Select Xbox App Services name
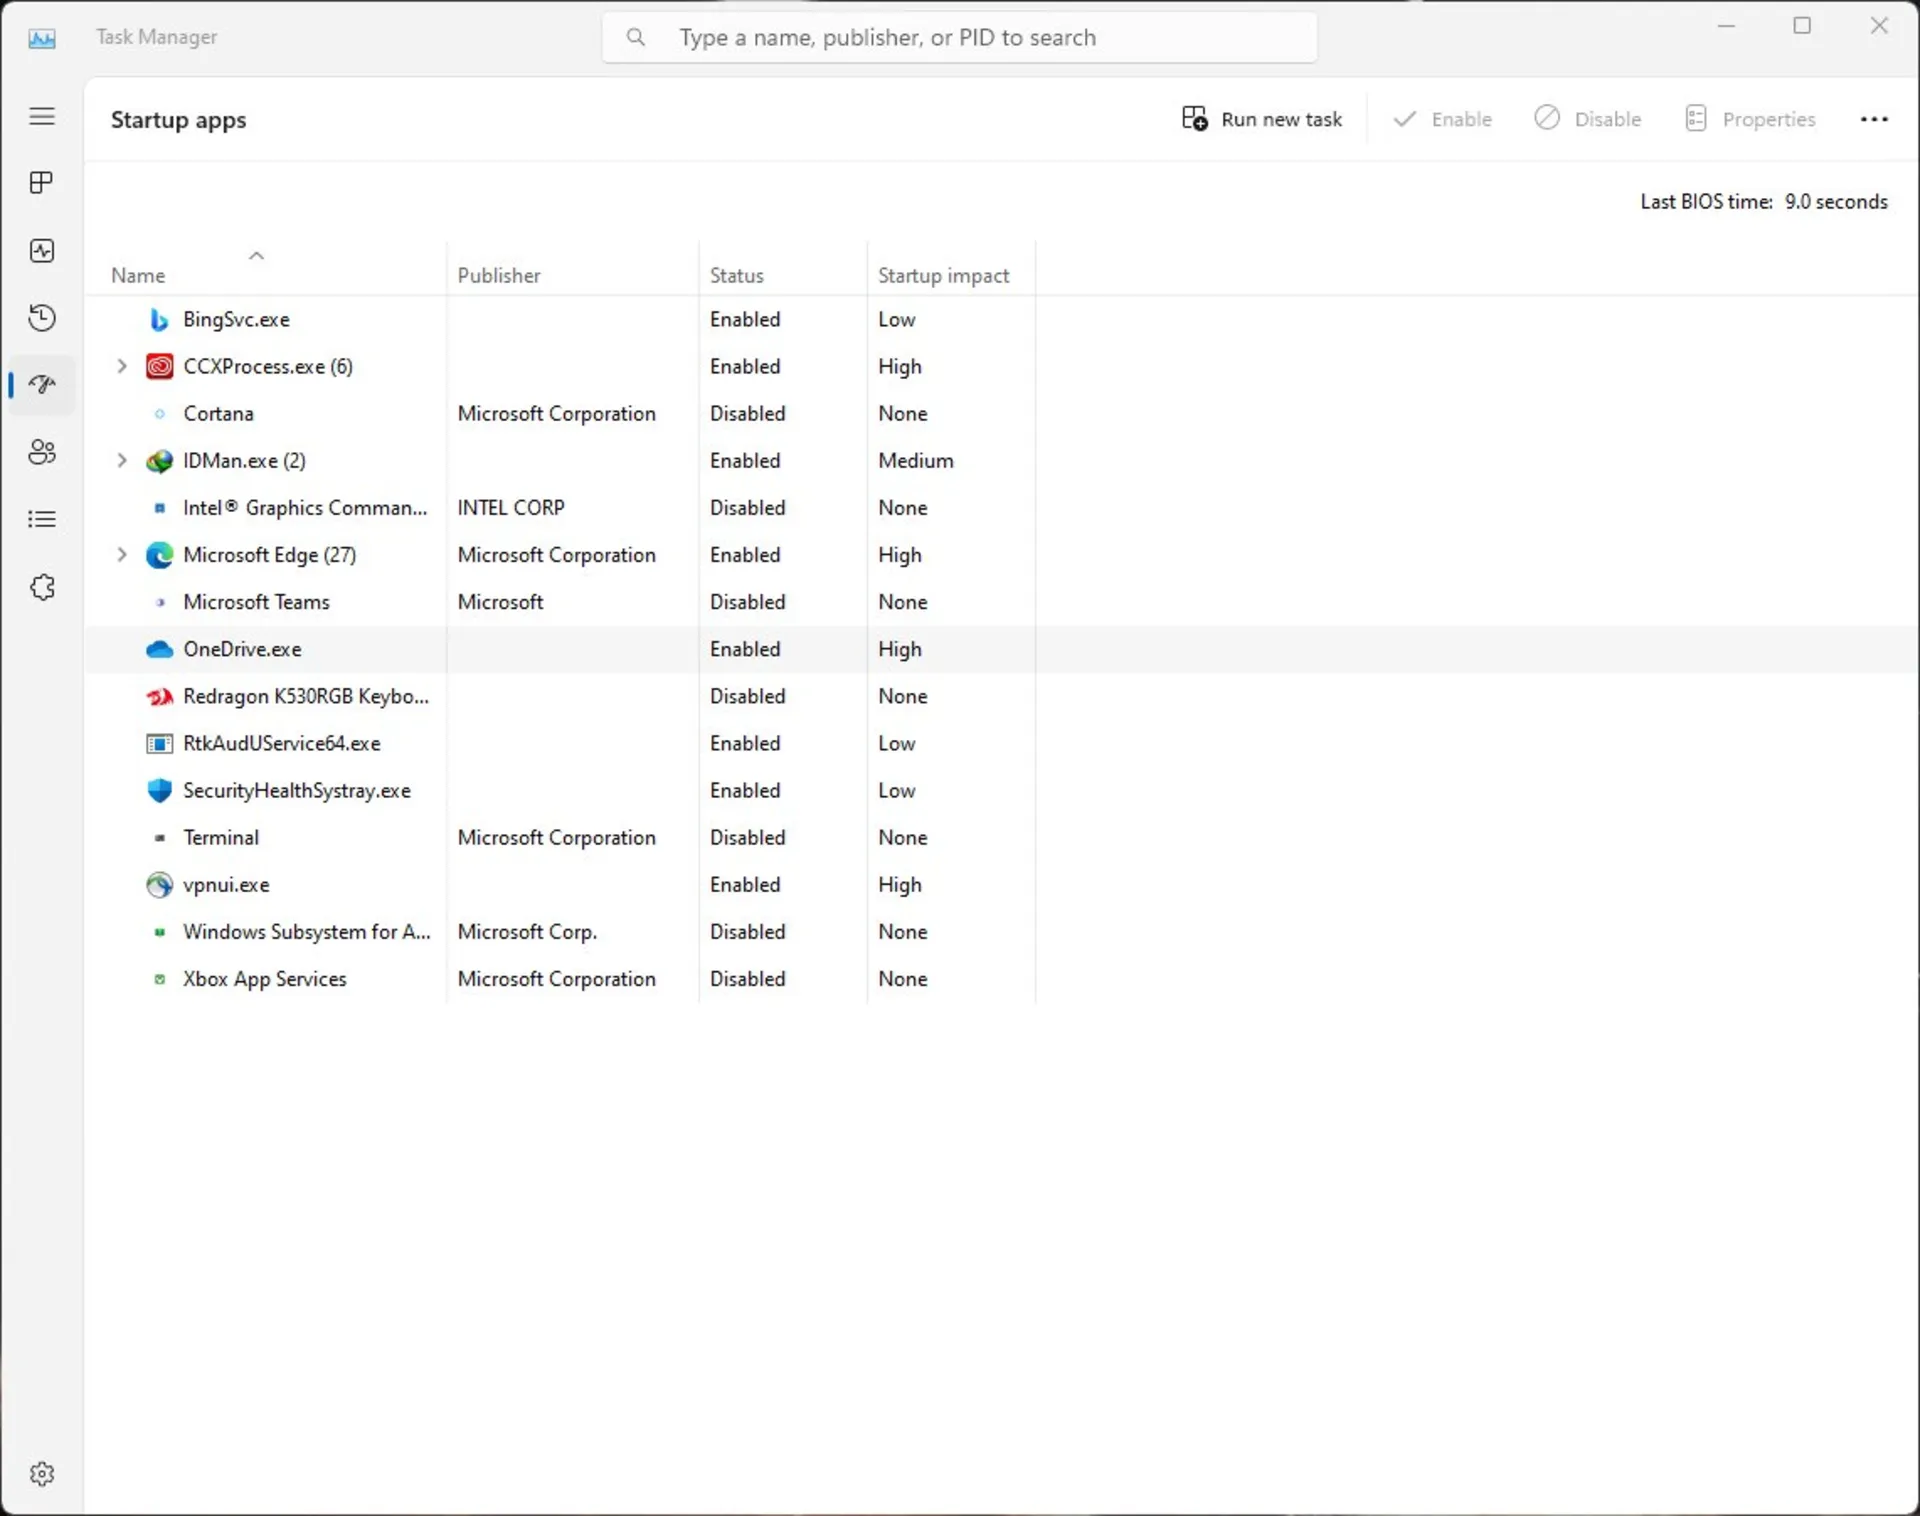 (265, 979)
